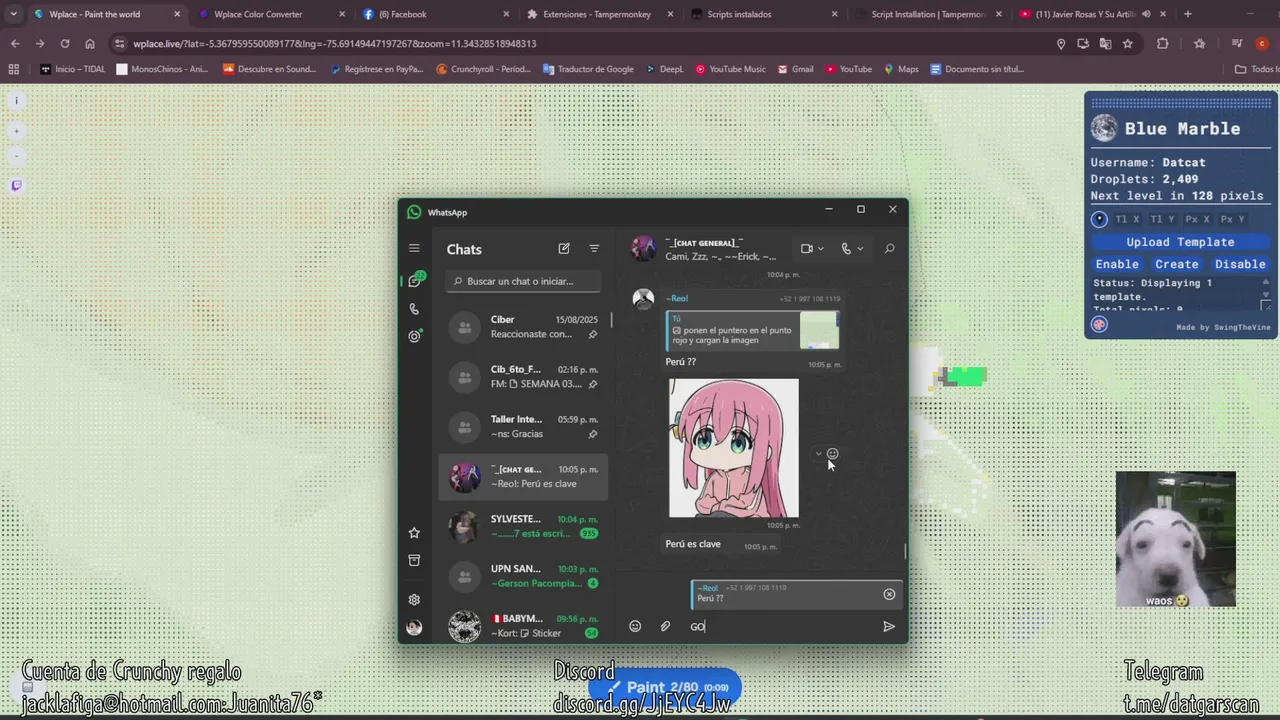Open the emoji picker in message composer
This screenshot has width=1280, height=720.
(x=635, y=626)
